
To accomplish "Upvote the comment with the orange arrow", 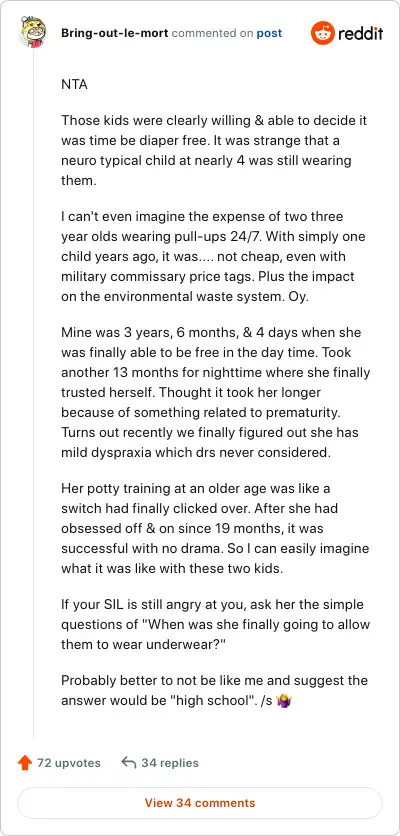I will coord(25,763).
